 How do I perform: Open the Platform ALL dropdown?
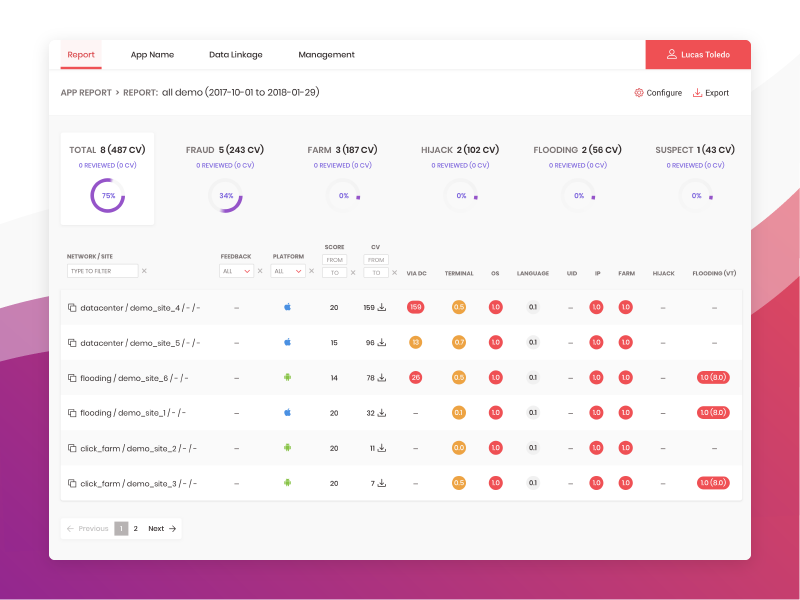(x=288, y=270)
